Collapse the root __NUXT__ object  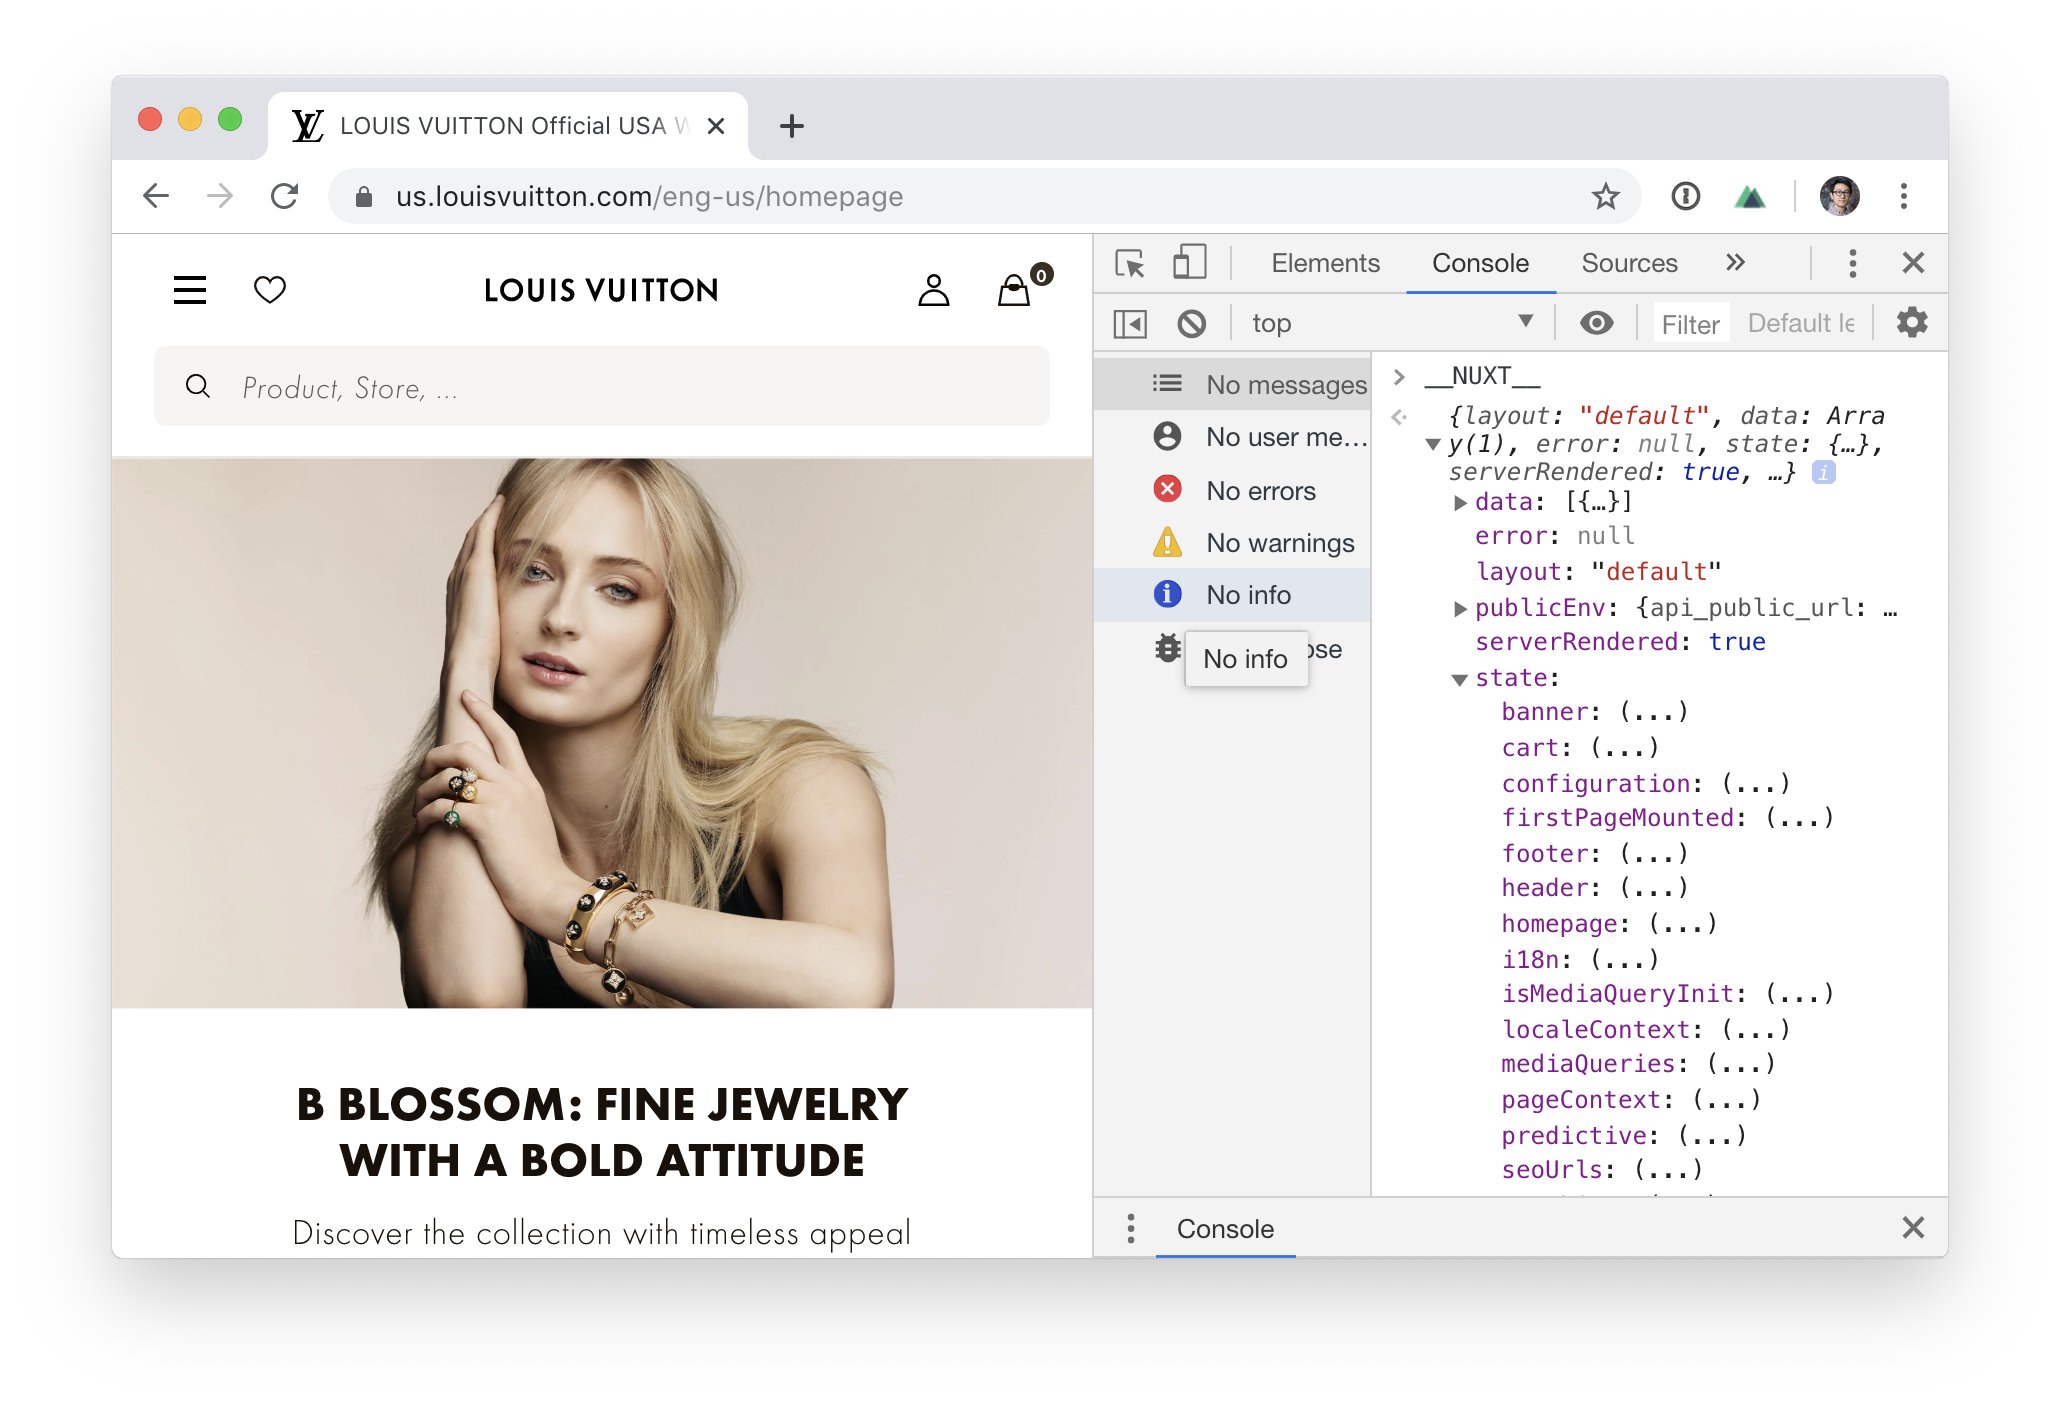[x=1433, y=444]
